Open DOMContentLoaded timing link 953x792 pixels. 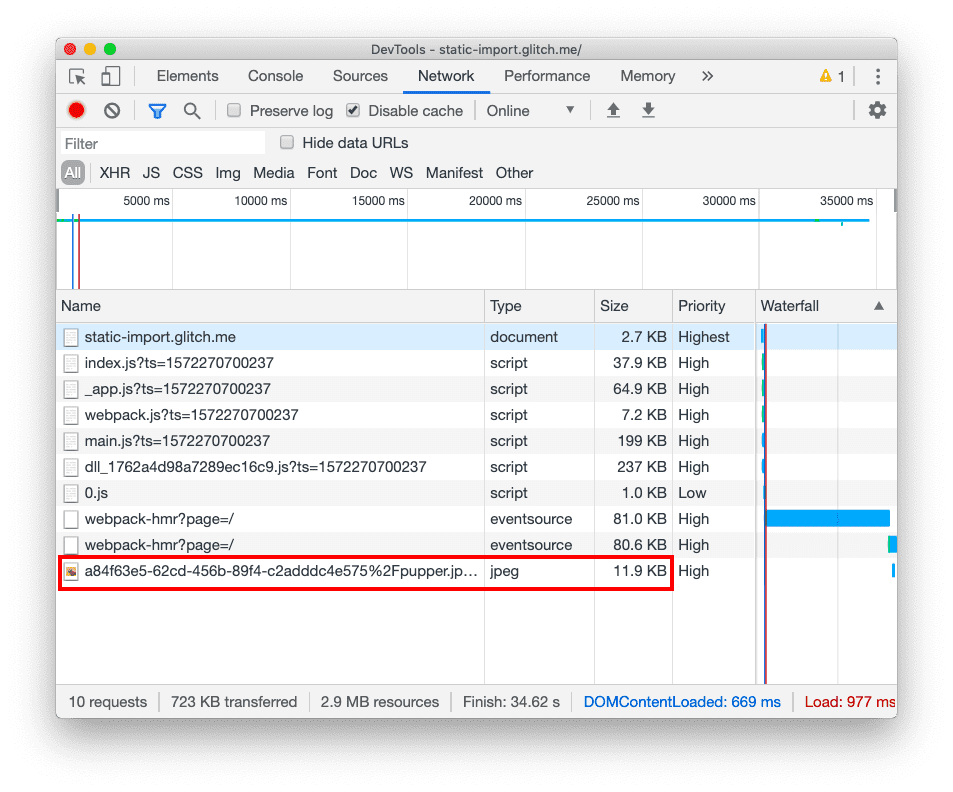click(682, 701)
